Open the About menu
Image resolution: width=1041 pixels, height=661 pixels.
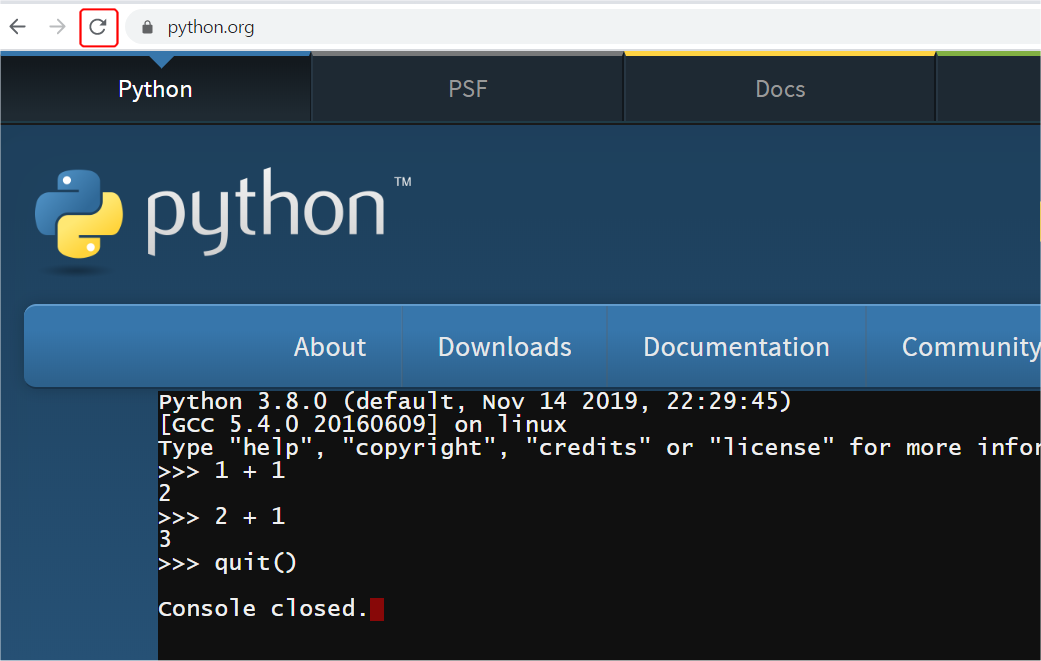point(330,346)
